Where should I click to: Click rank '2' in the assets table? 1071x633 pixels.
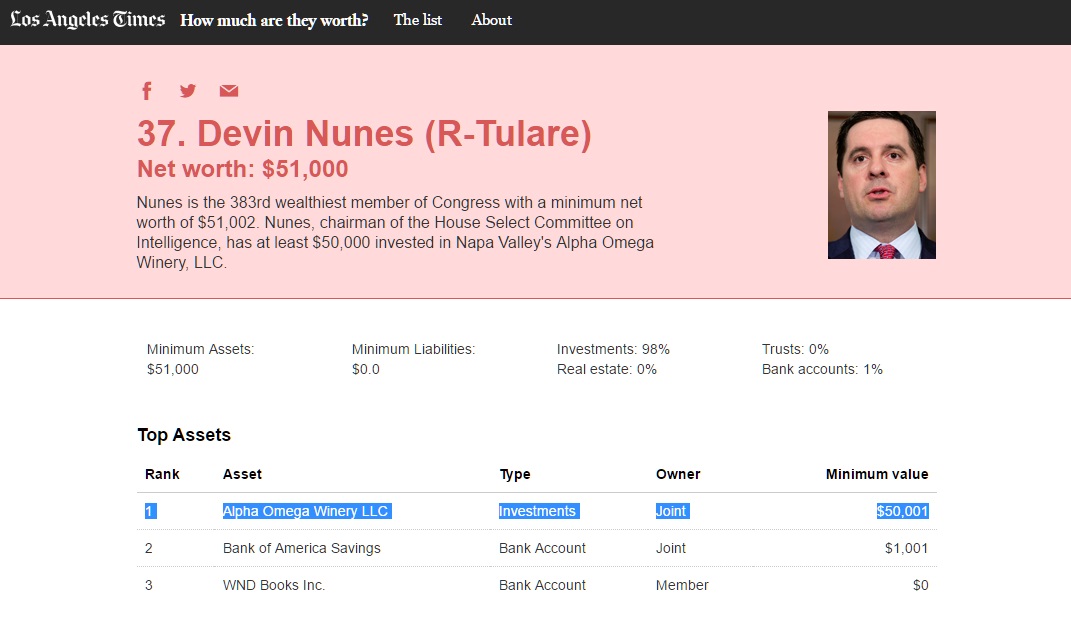click(x=149, y=548)
